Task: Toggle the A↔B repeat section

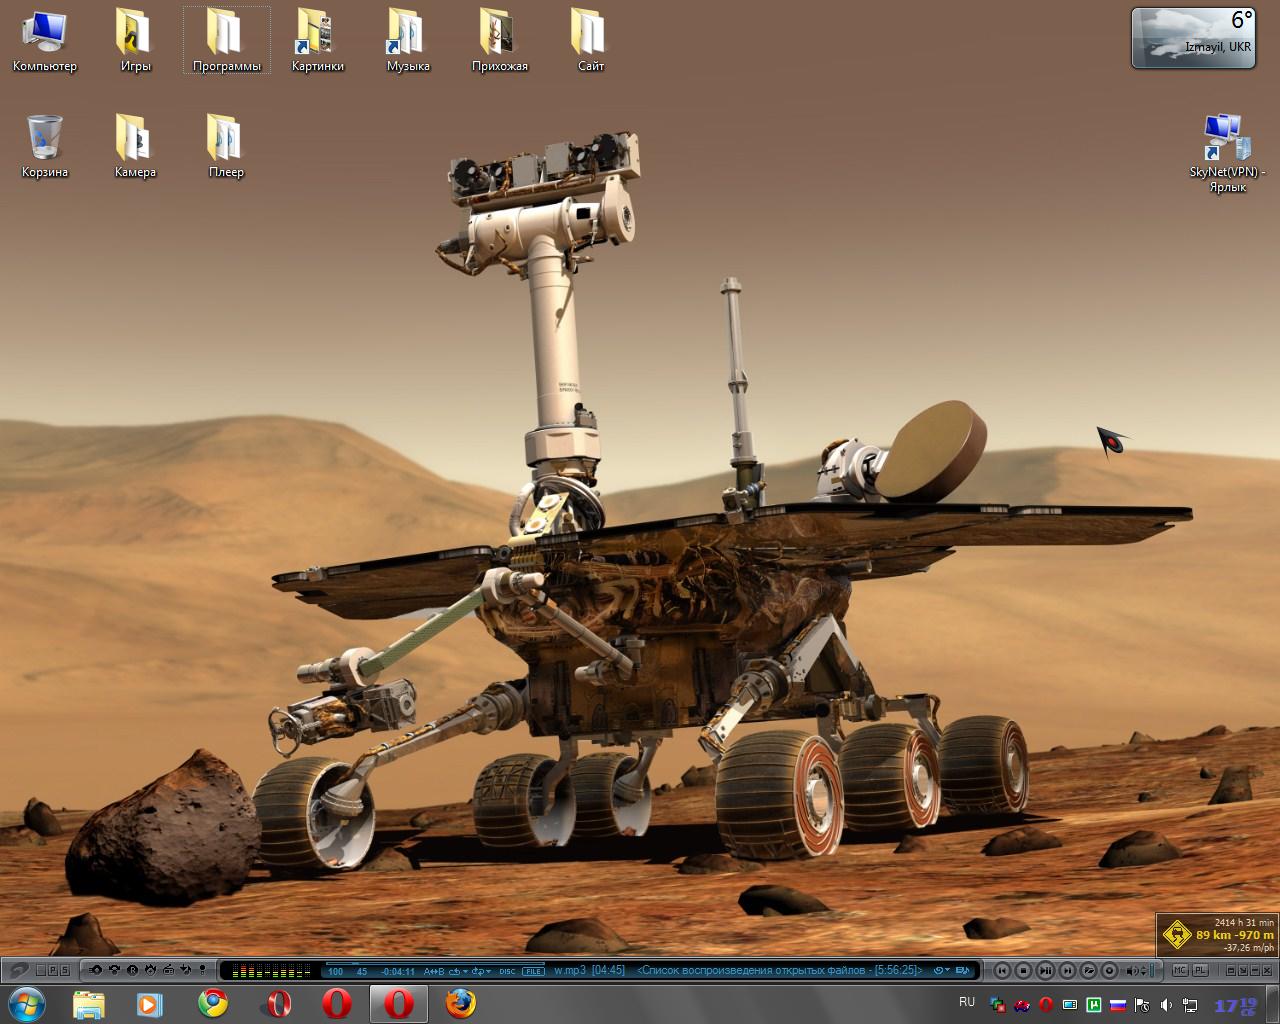Action: 434,971
